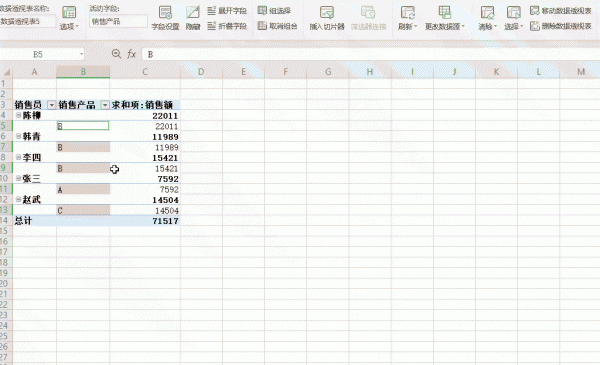The width and height of the screenshot is (600, 365).
Task: Collapse the 陈柳 row group in row 4
Action: [x=18, y=115]
